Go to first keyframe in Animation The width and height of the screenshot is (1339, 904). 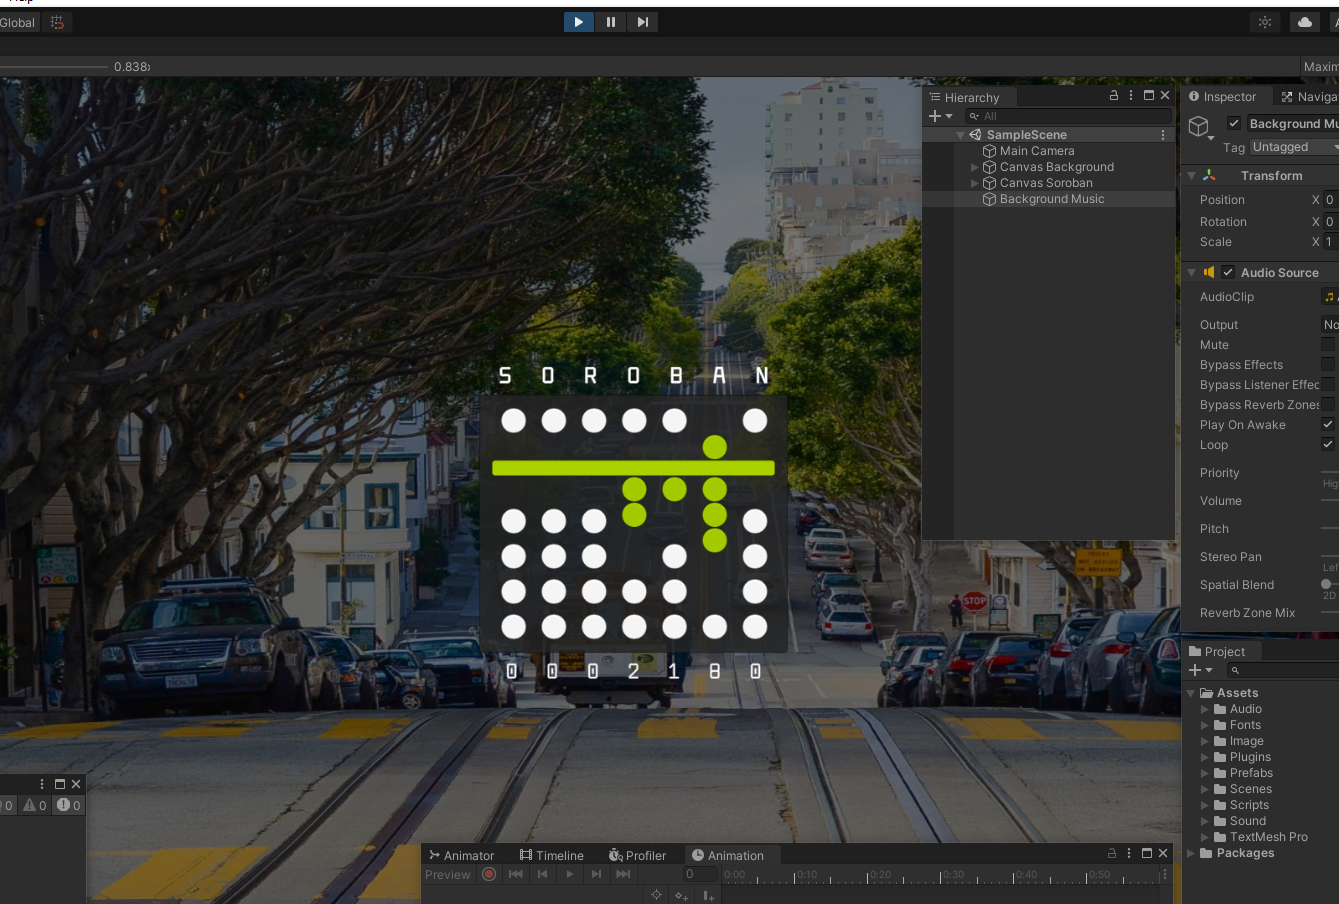click(516, 874)
